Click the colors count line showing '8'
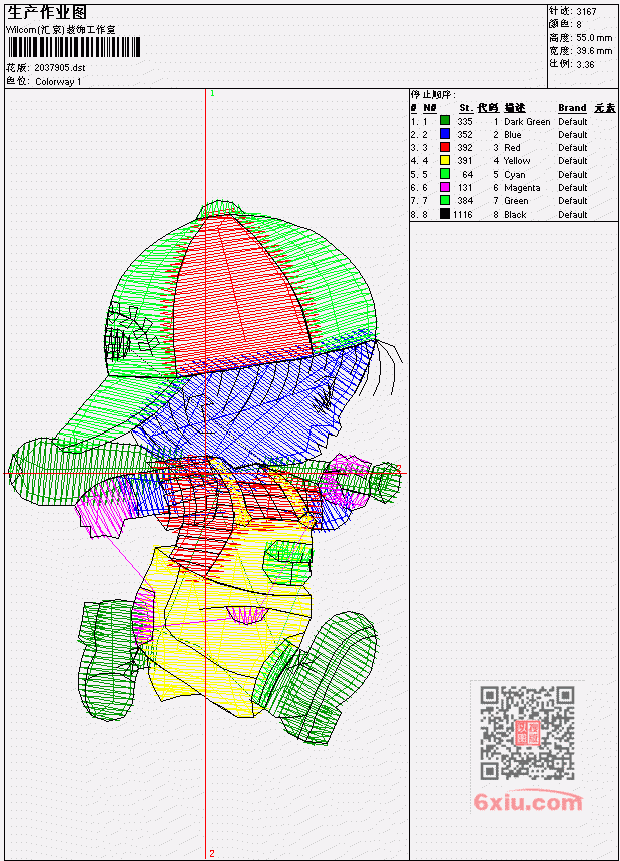 565,25
